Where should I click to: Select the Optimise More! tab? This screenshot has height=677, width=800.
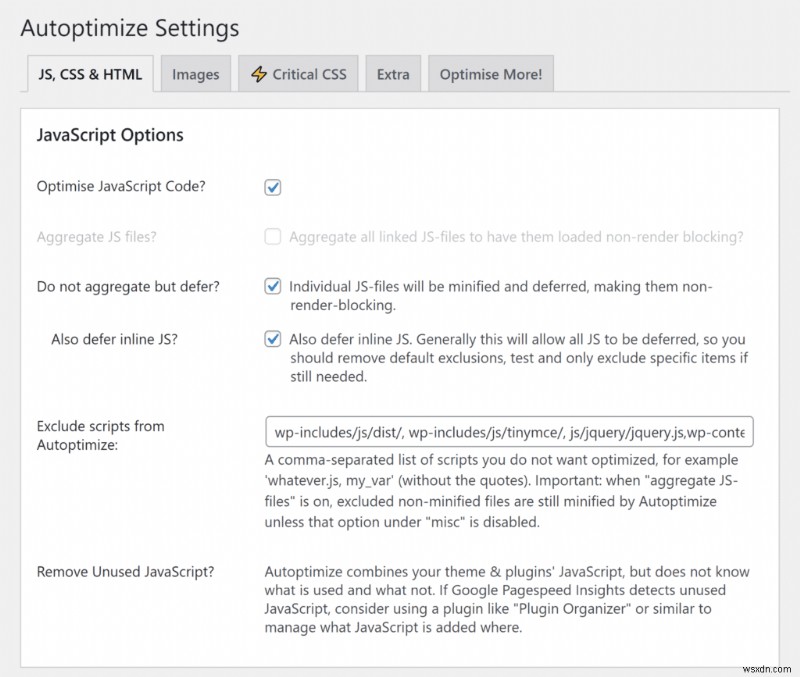(x=490, y=74)
